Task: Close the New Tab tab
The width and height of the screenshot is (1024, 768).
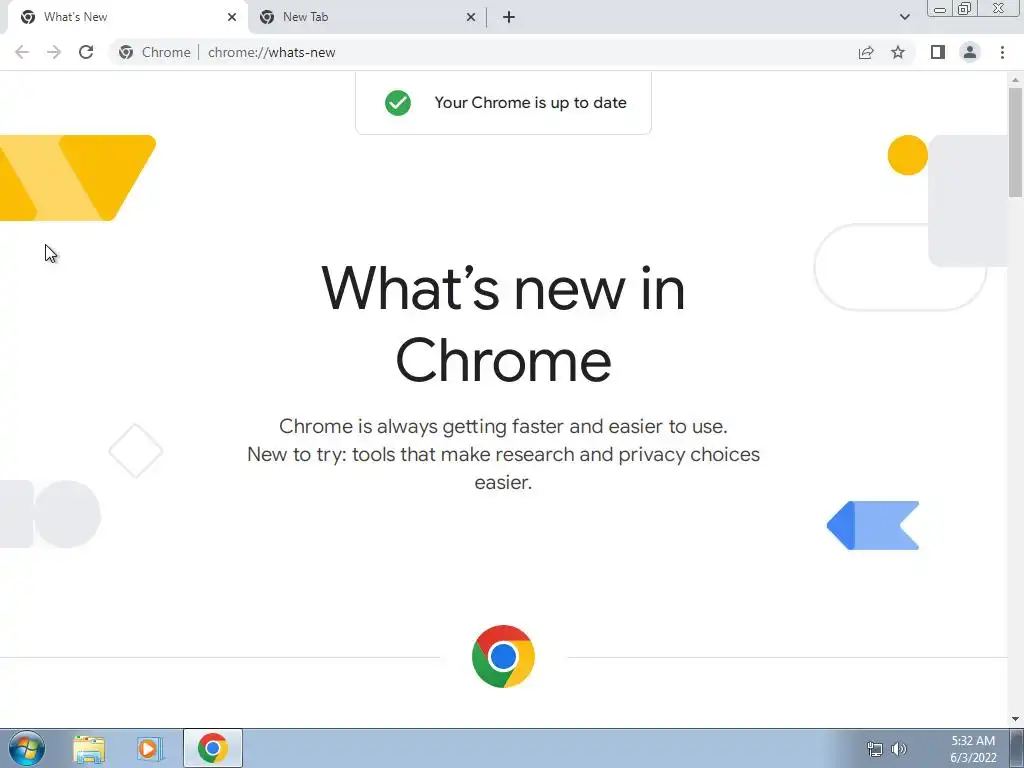Action: (x=471, y=17)
